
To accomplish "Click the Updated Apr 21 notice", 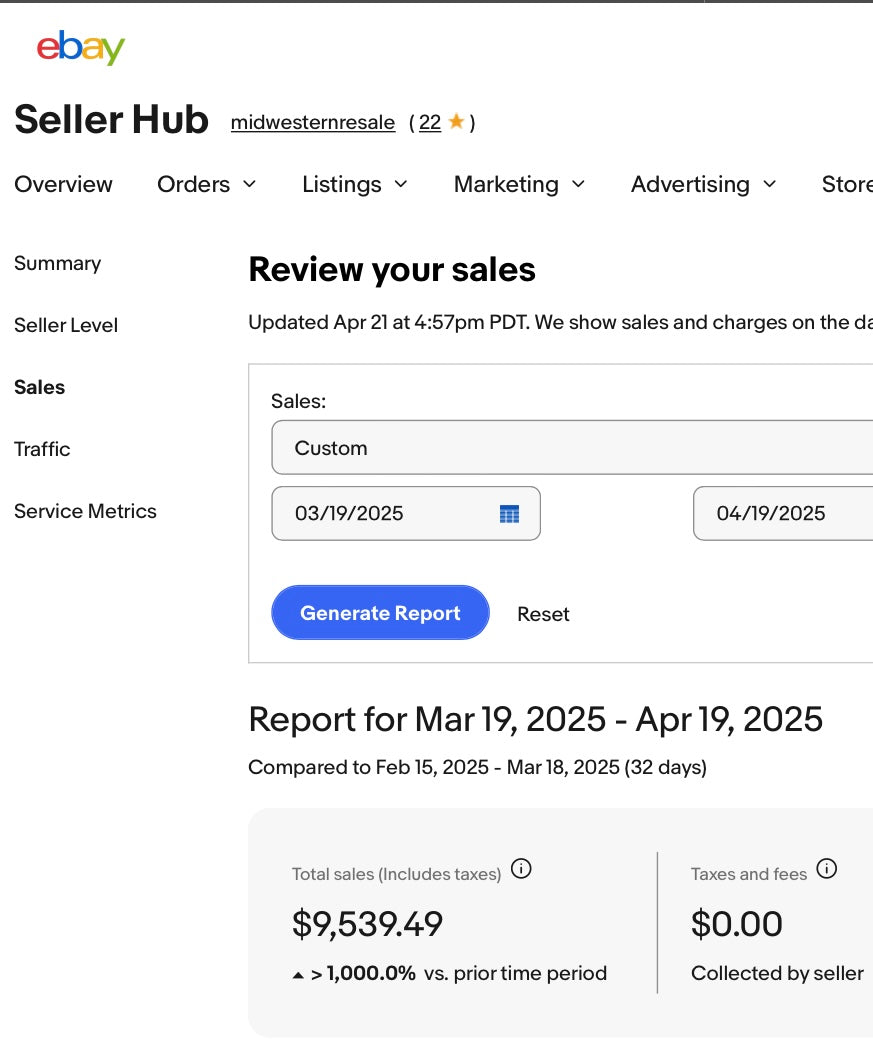I will 561,322.
